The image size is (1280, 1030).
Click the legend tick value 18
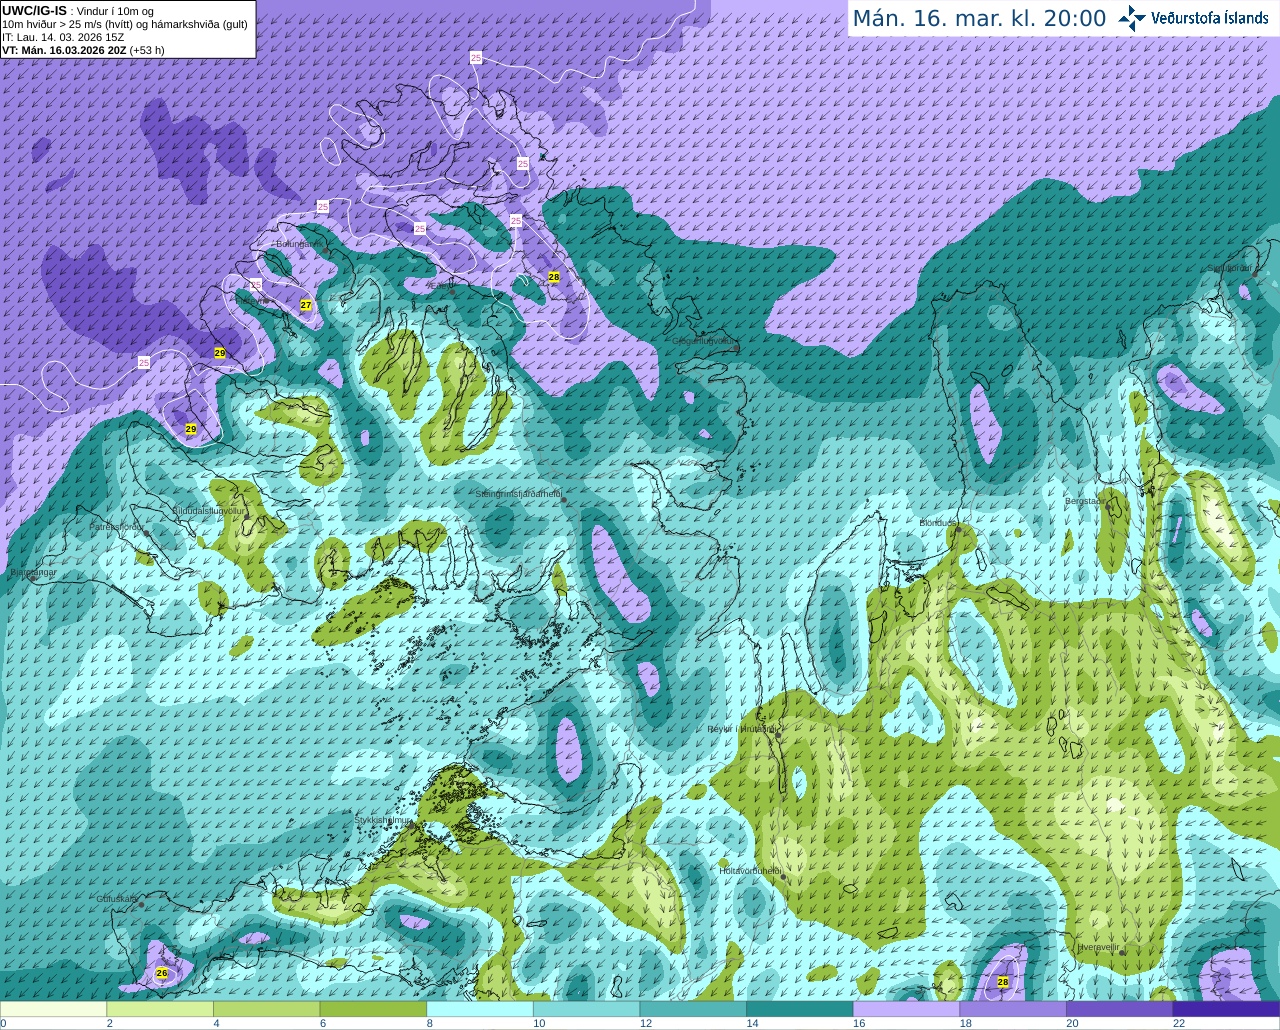[965, 1024]
